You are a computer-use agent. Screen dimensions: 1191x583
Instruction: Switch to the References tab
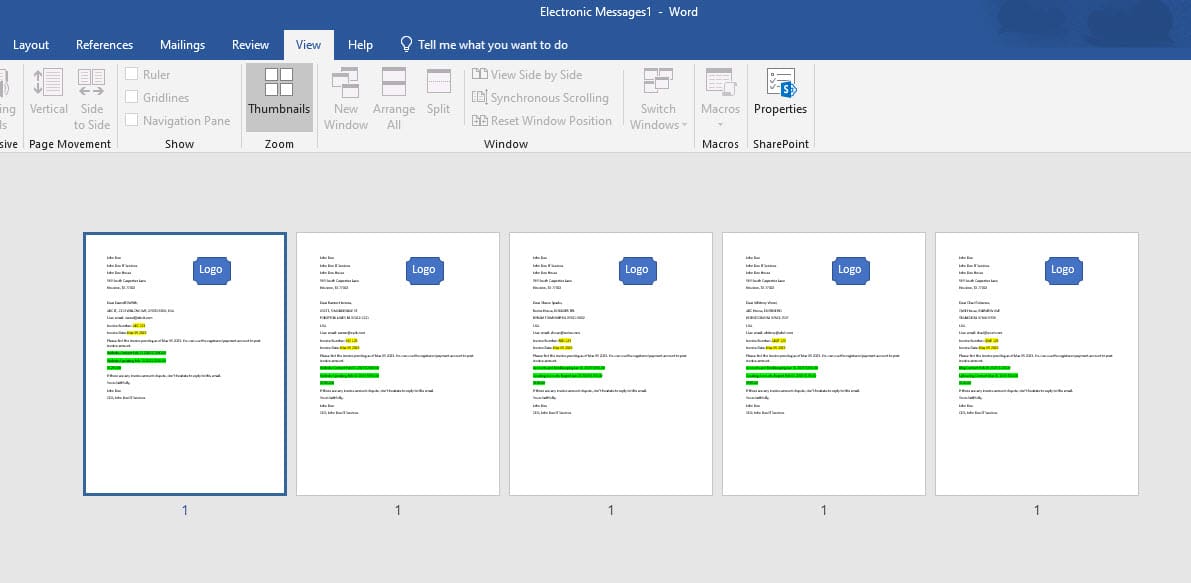(x=105, y=45)
